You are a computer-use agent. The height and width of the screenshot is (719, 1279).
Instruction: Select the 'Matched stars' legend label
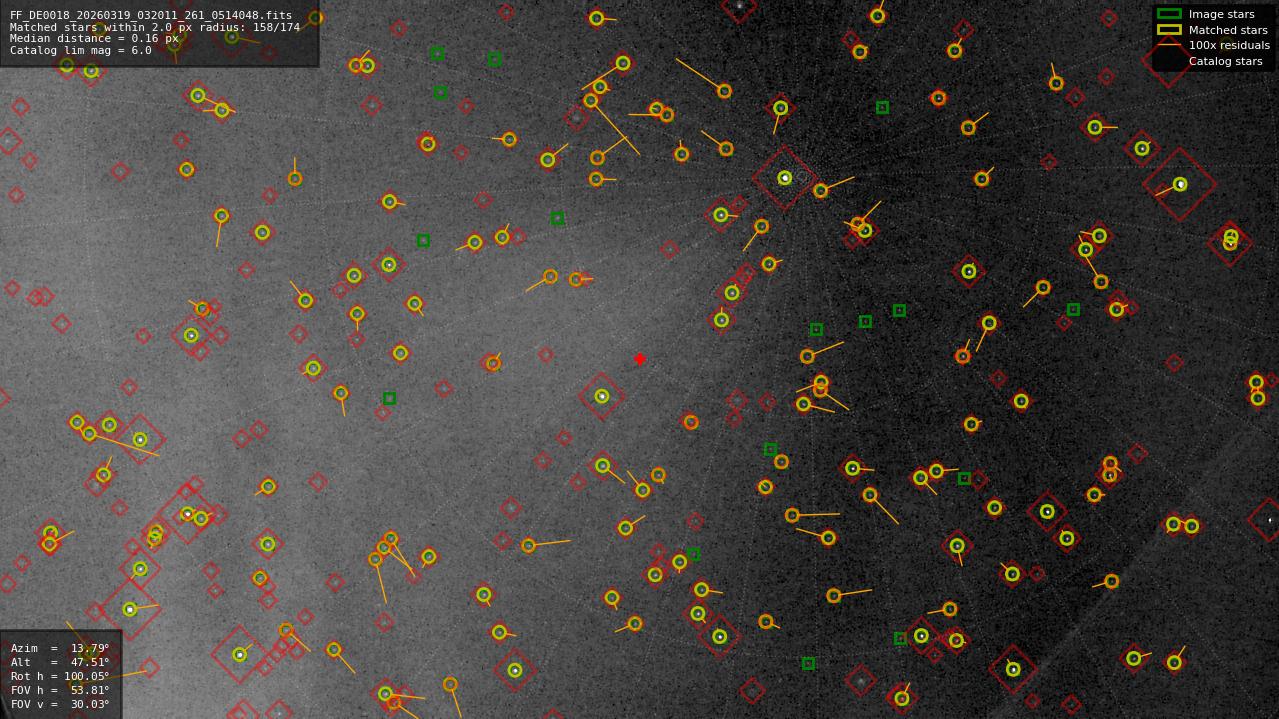(1228, 30)
